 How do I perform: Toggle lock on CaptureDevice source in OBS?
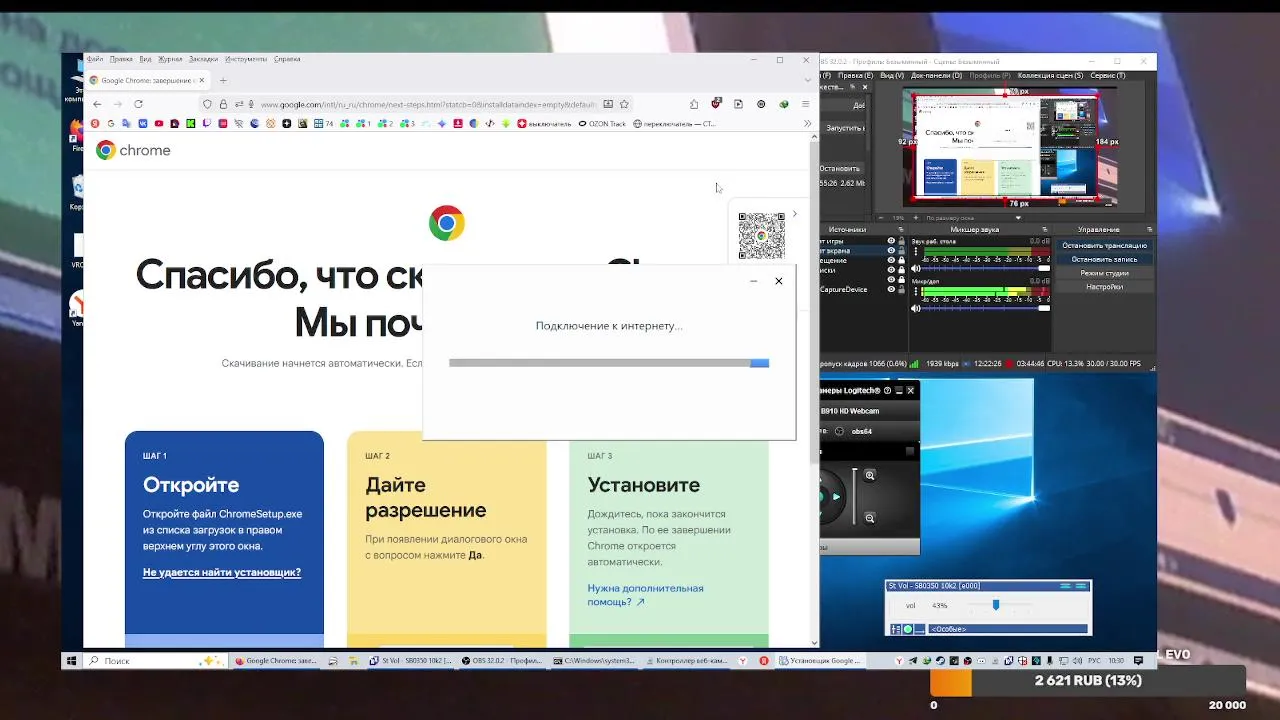[901, 289]
